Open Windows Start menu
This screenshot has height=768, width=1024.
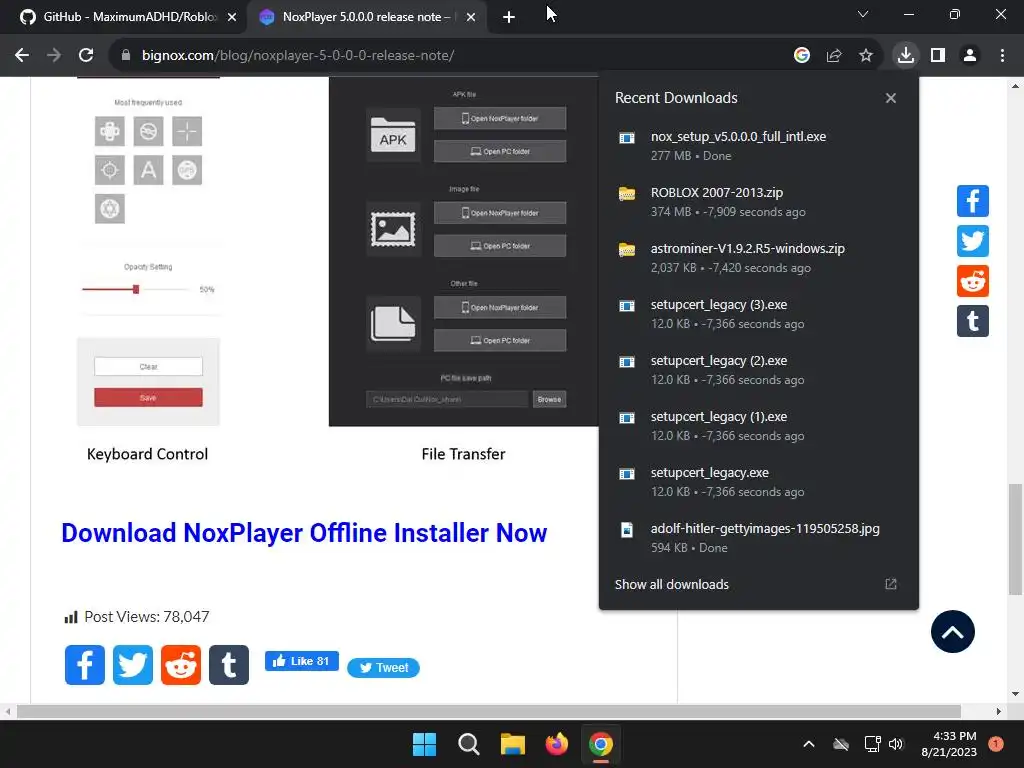click(x=424, y=744)
